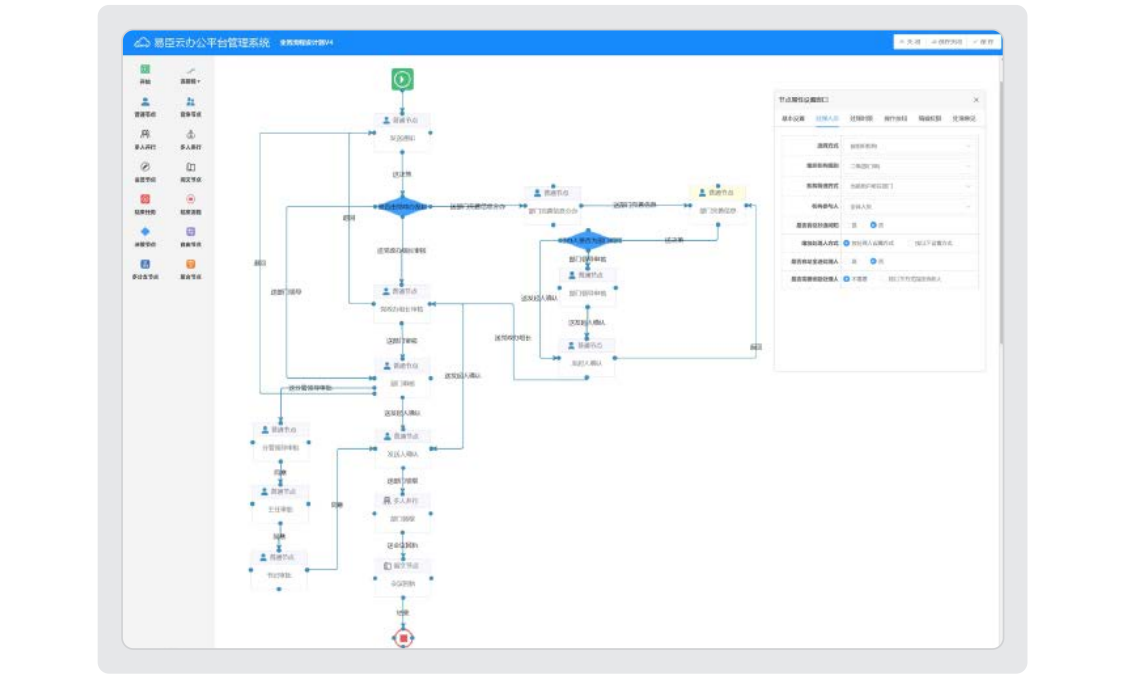This screenshot has width=1126, height=678.
Task: Pick the single-person node icon in palette
Action: [x=145, y=102]
